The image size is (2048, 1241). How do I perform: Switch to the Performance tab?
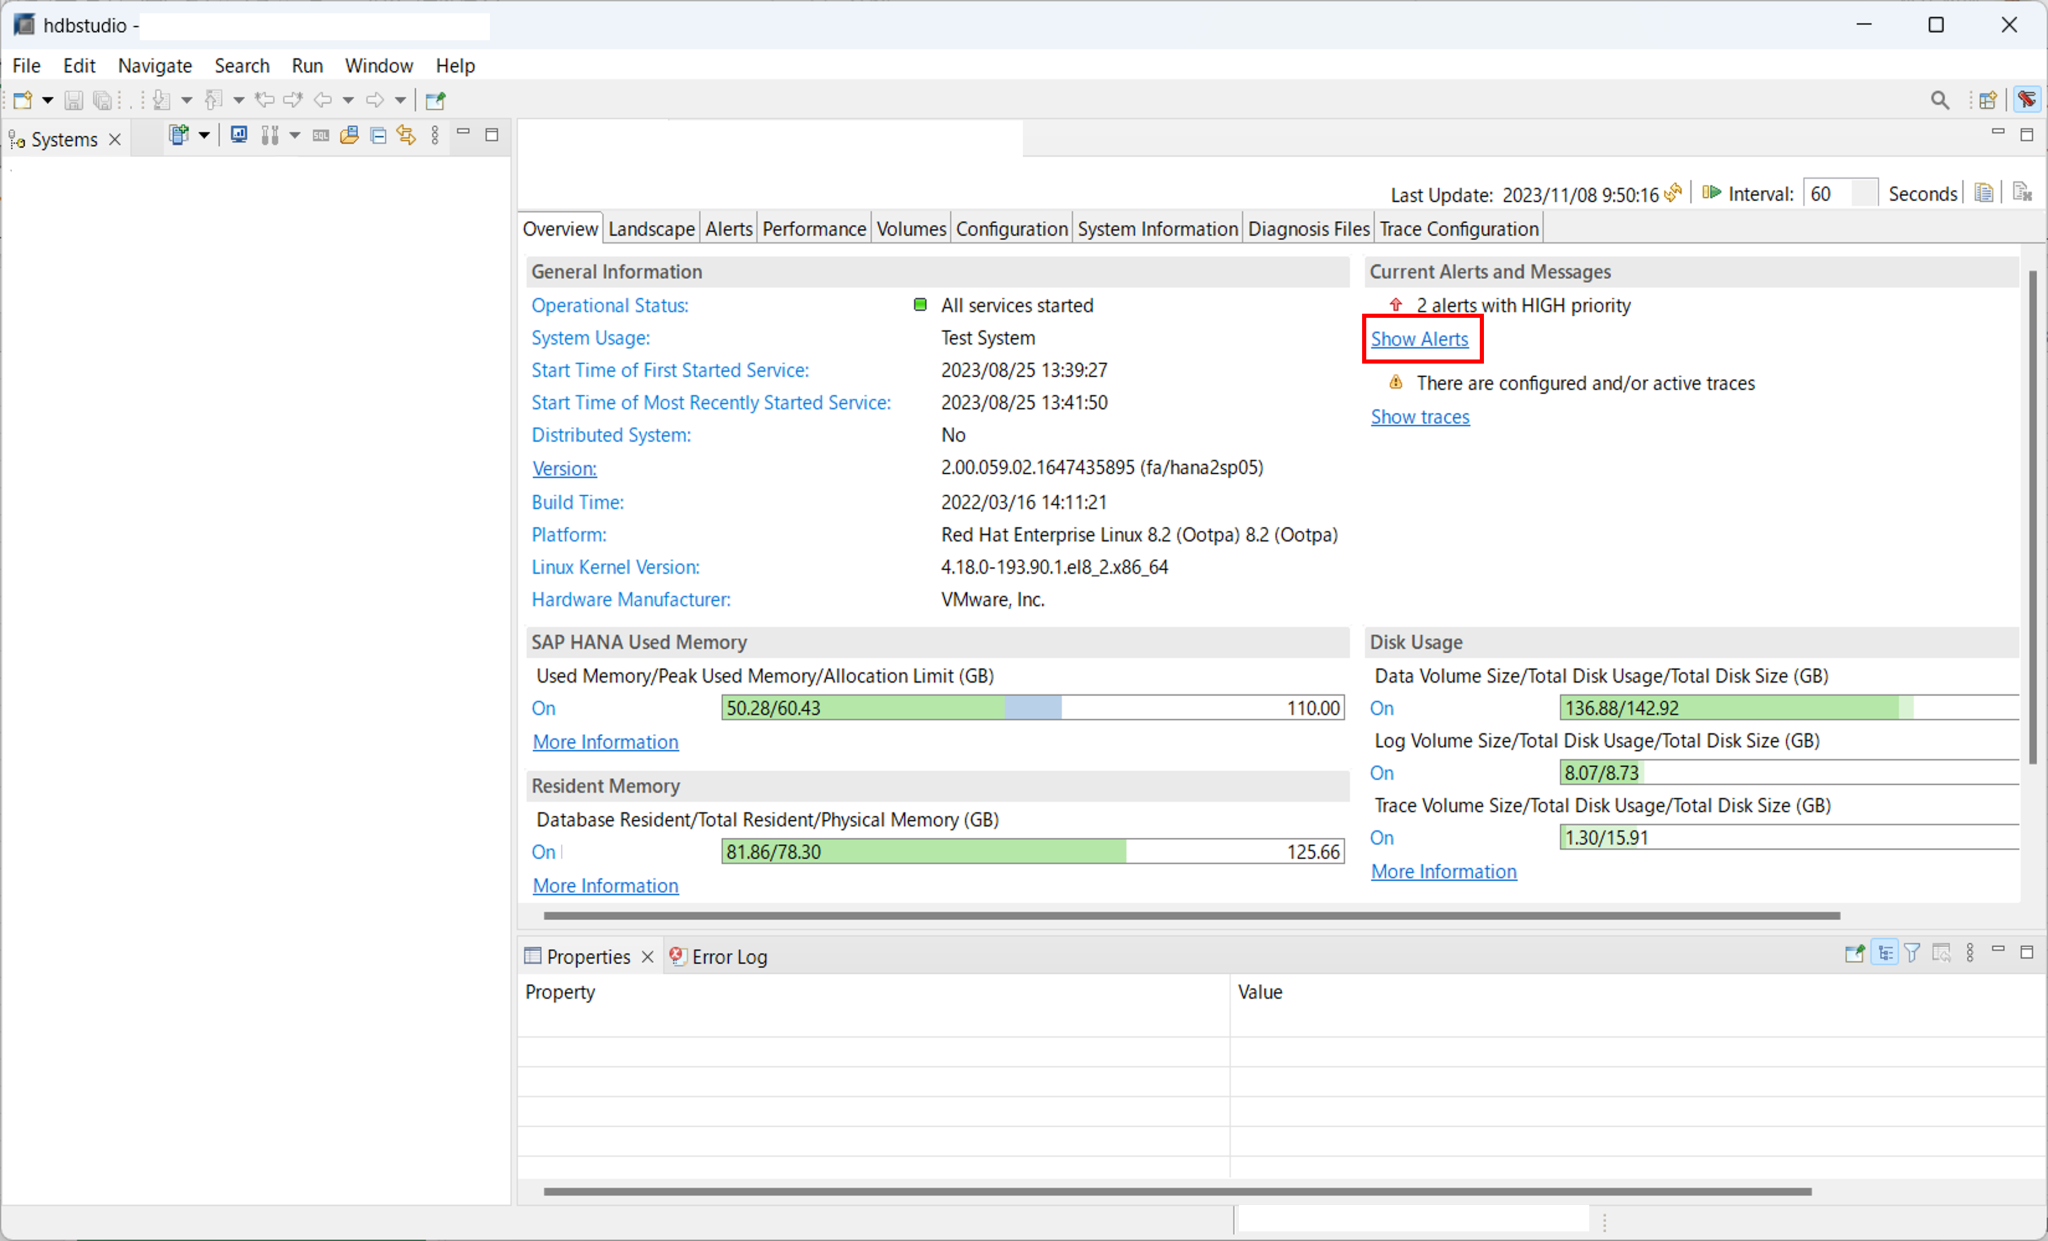click(813, 229)
